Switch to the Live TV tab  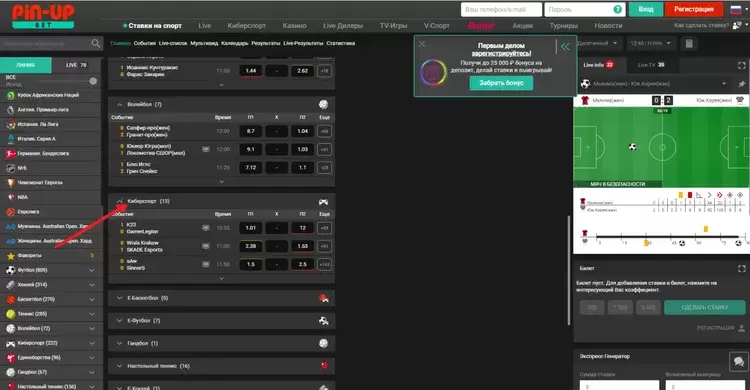click(651, 65)
